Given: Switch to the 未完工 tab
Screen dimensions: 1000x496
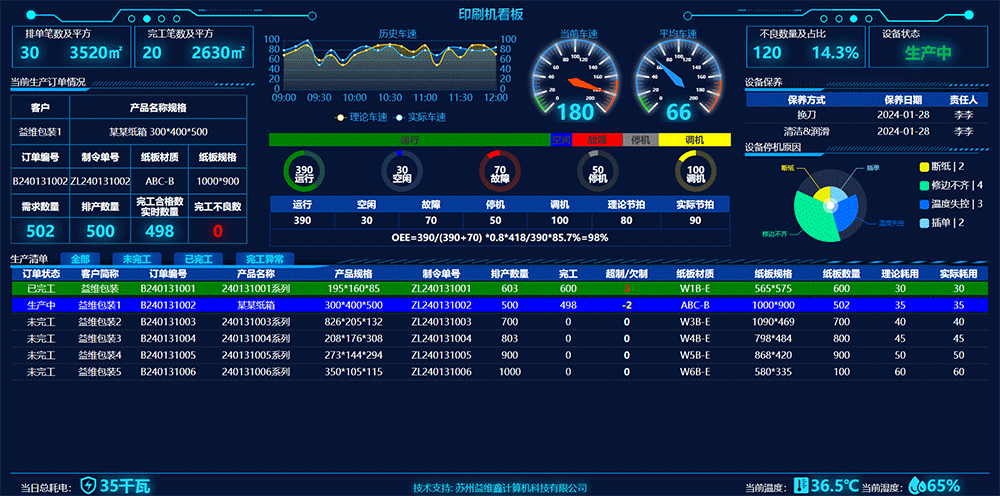Looking at the screenshot, I should point(138,259).
